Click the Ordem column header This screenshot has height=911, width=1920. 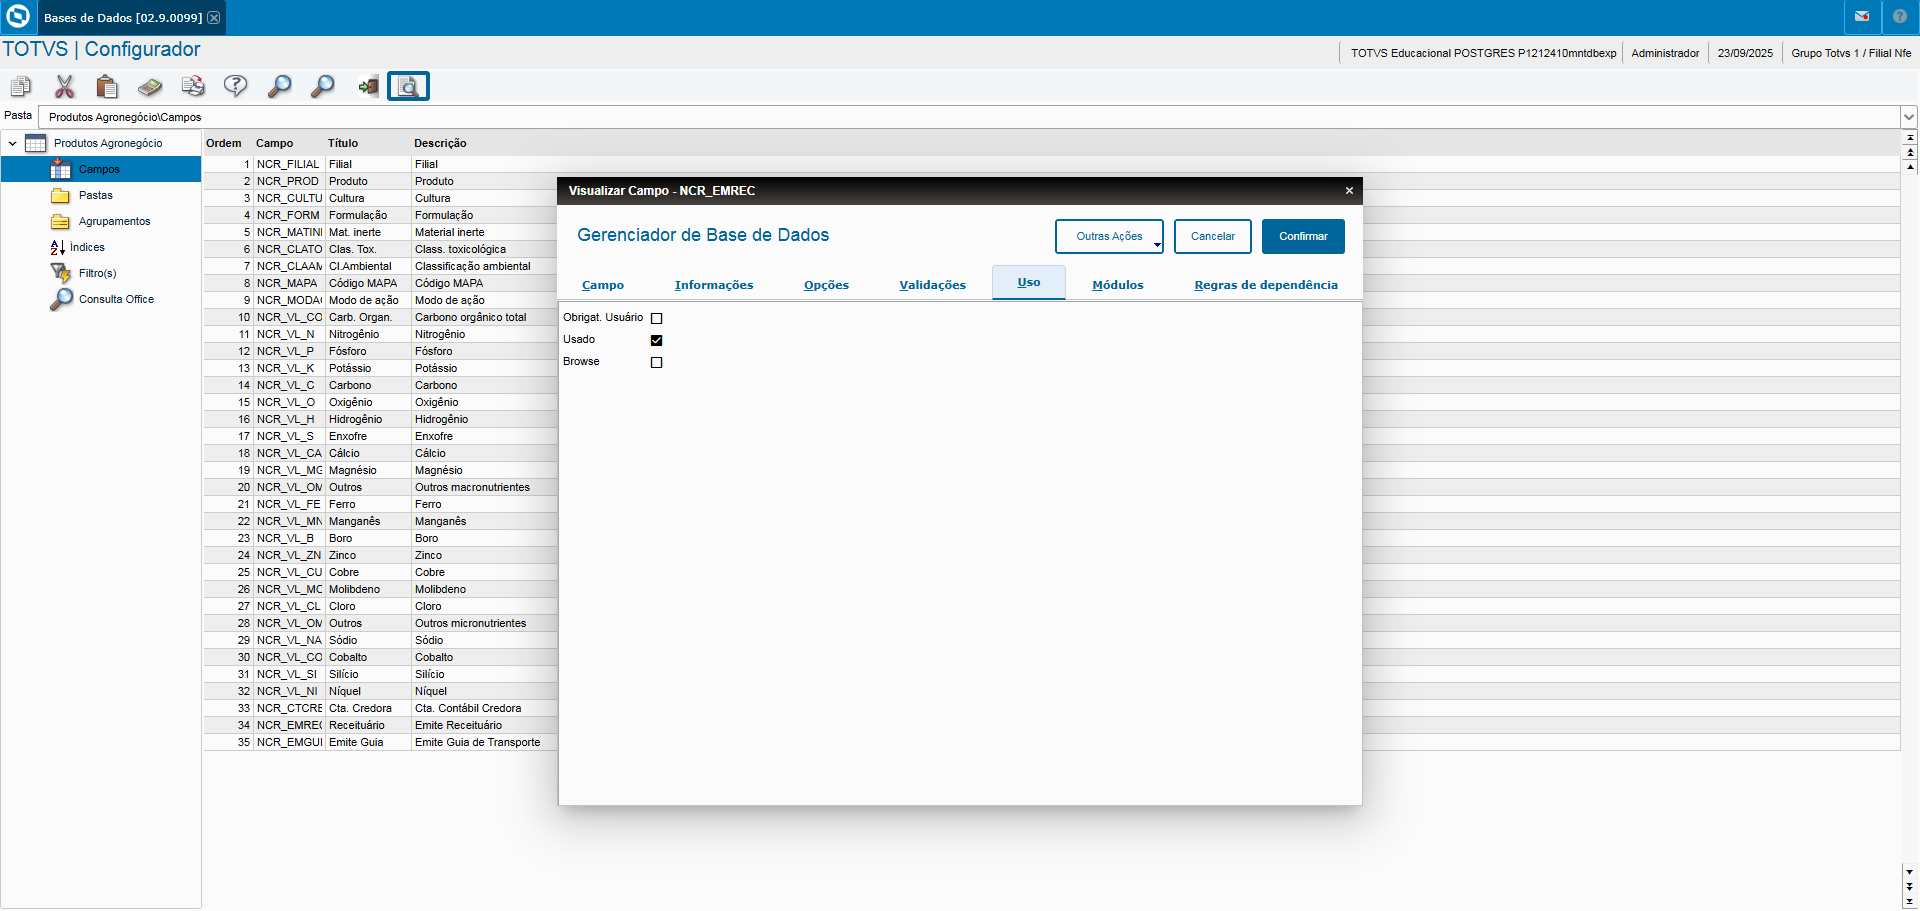pyautogui.click(x=224, y=143)
